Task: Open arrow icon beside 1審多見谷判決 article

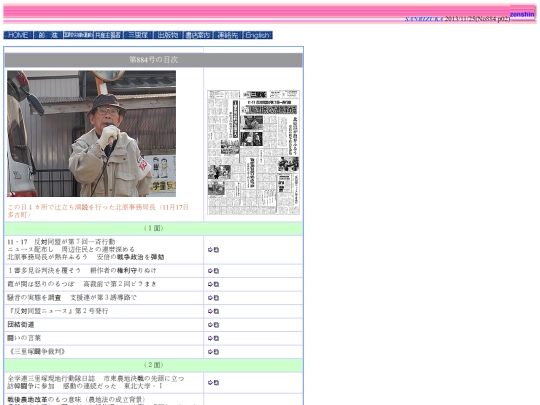Action: pos(214,271)
